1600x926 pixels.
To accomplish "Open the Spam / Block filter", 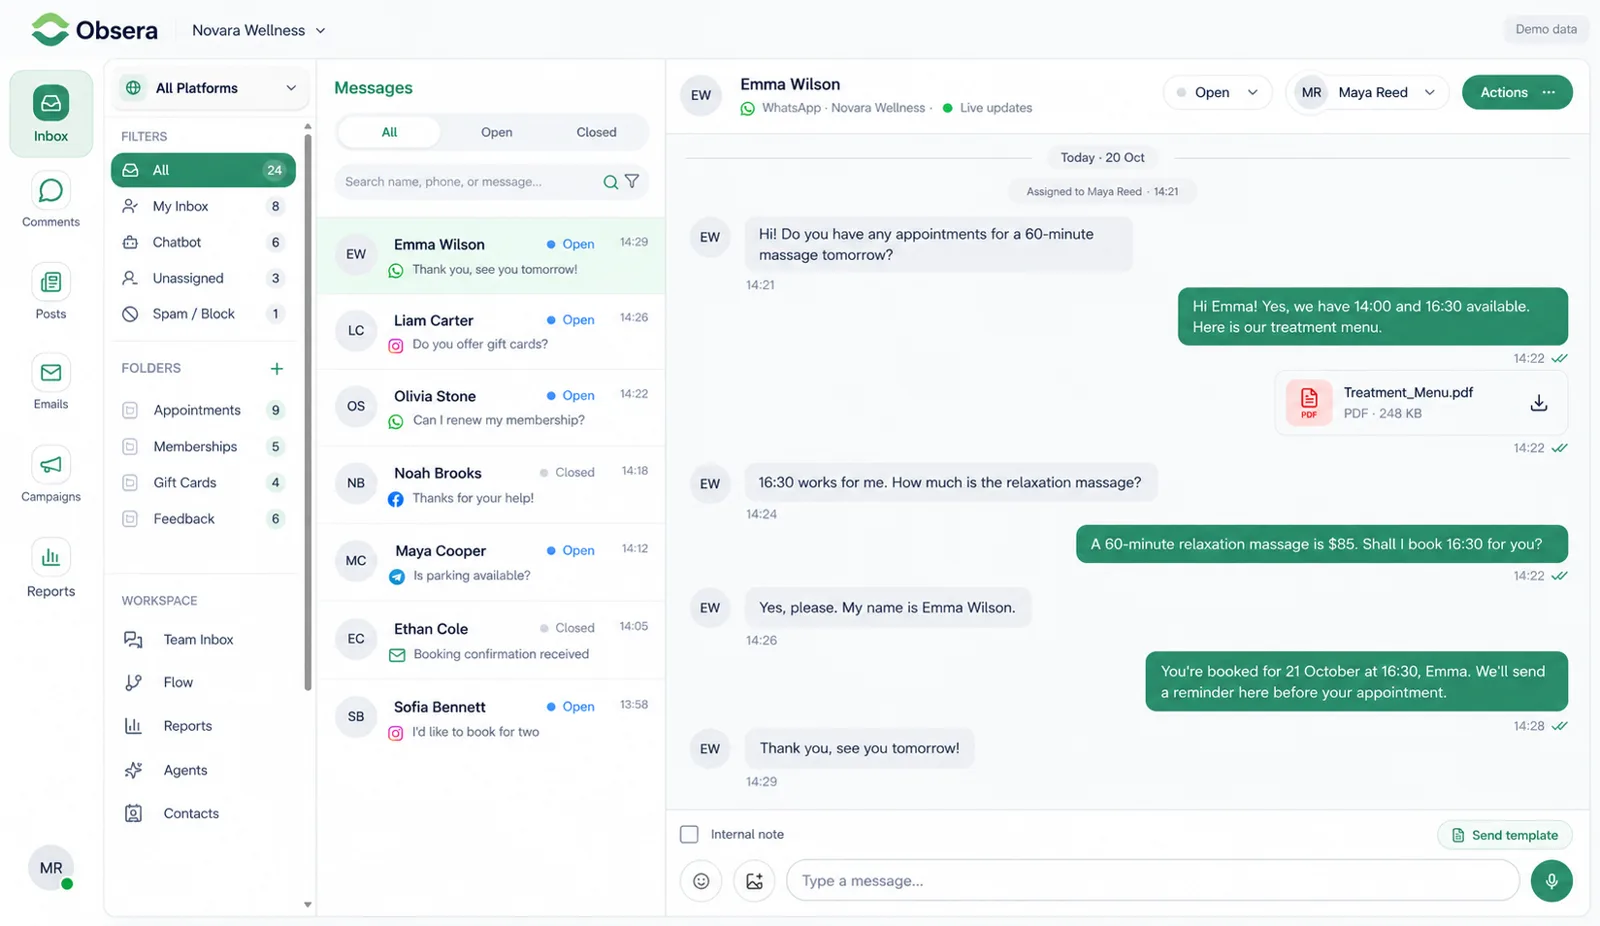I will (x=203, y=314).
